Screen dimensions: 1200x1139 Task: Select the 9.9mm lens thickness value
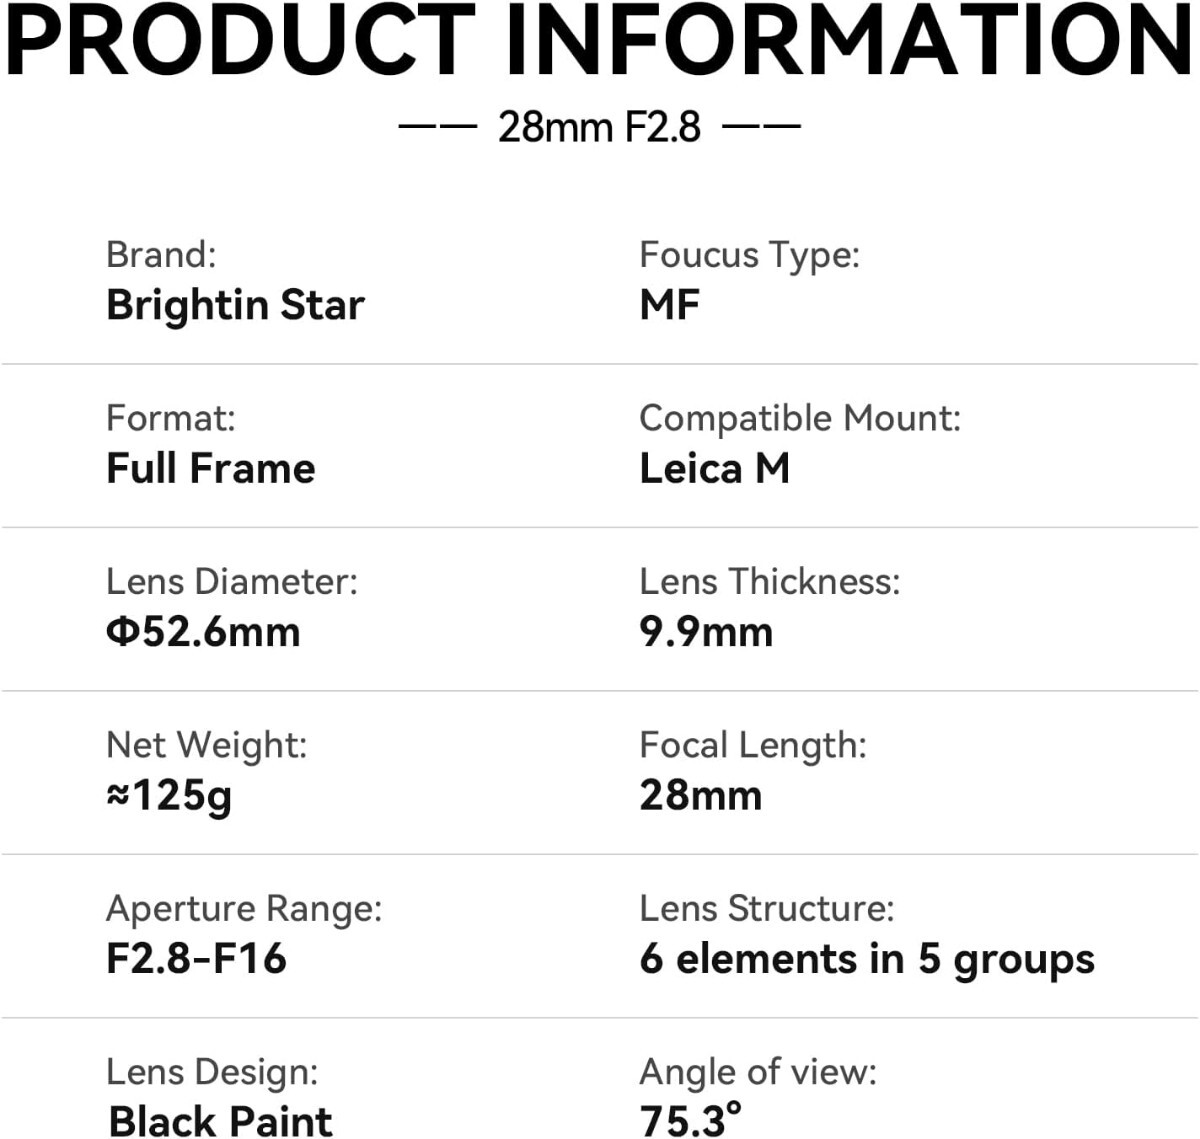pos(706,632)
